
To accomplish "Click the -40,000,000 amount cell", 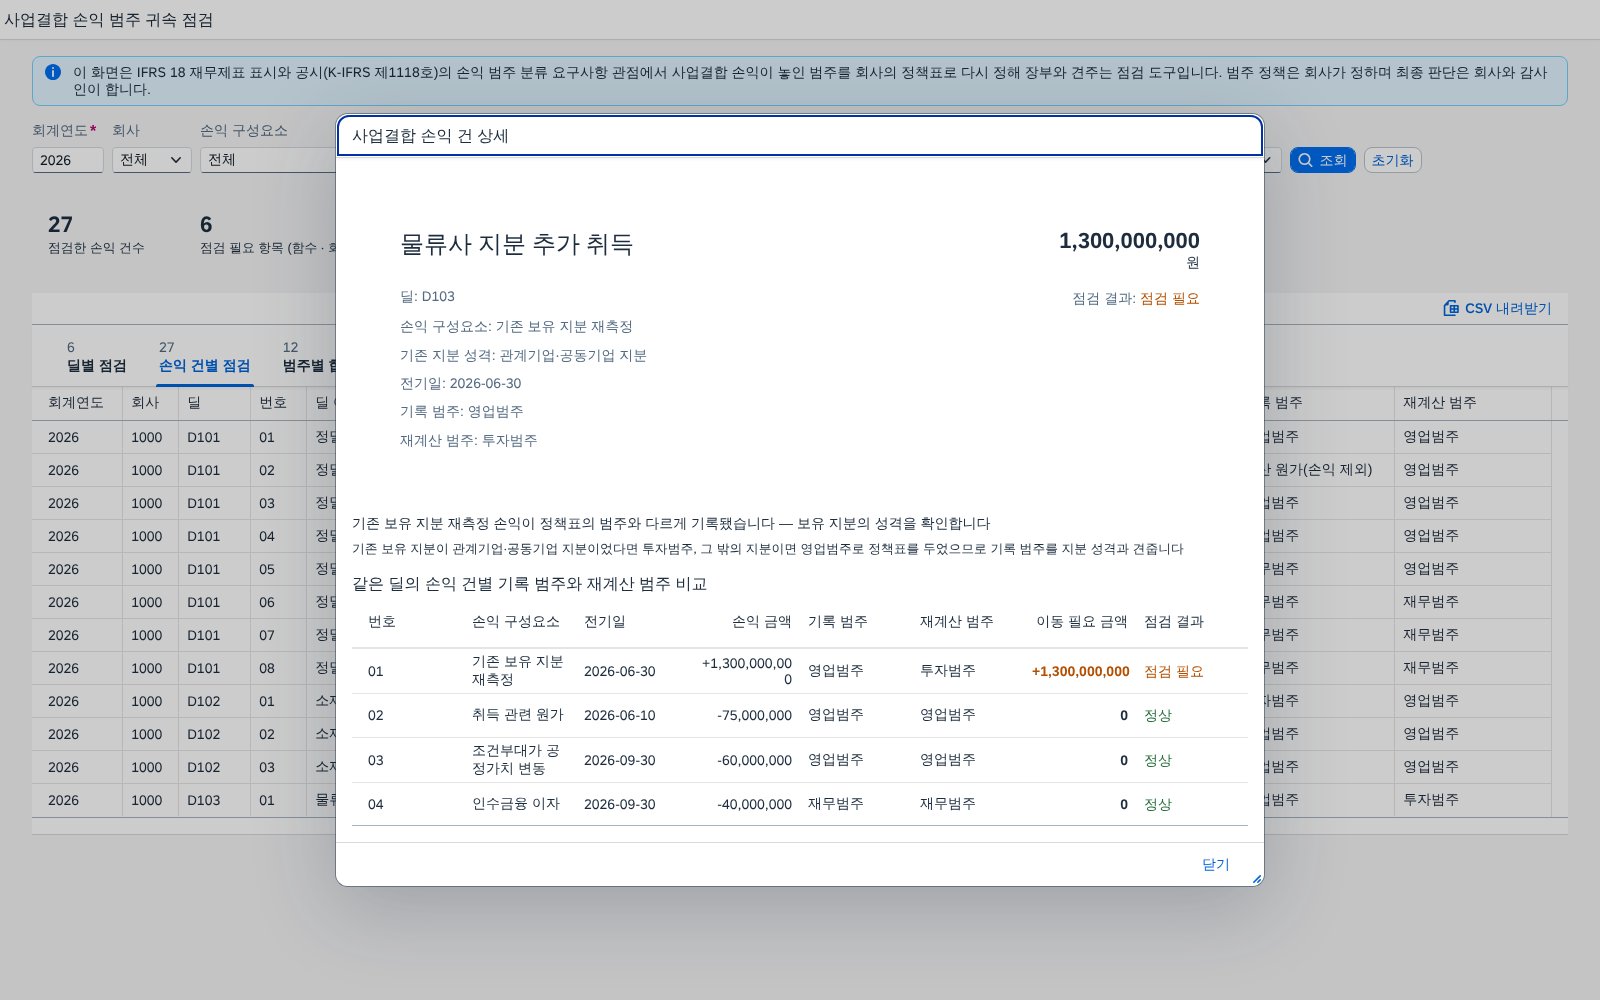I will [x=754, y=805].
